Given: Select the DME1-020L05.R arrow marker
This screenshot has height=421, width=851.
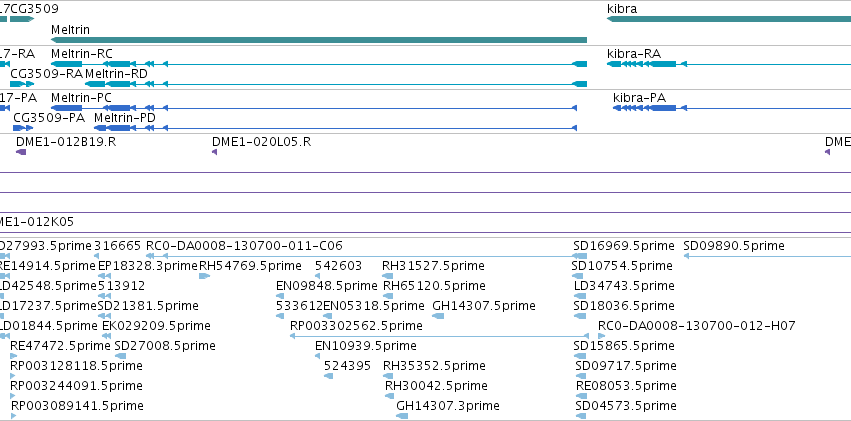Looking at the screenshot, I should point(214,152).
